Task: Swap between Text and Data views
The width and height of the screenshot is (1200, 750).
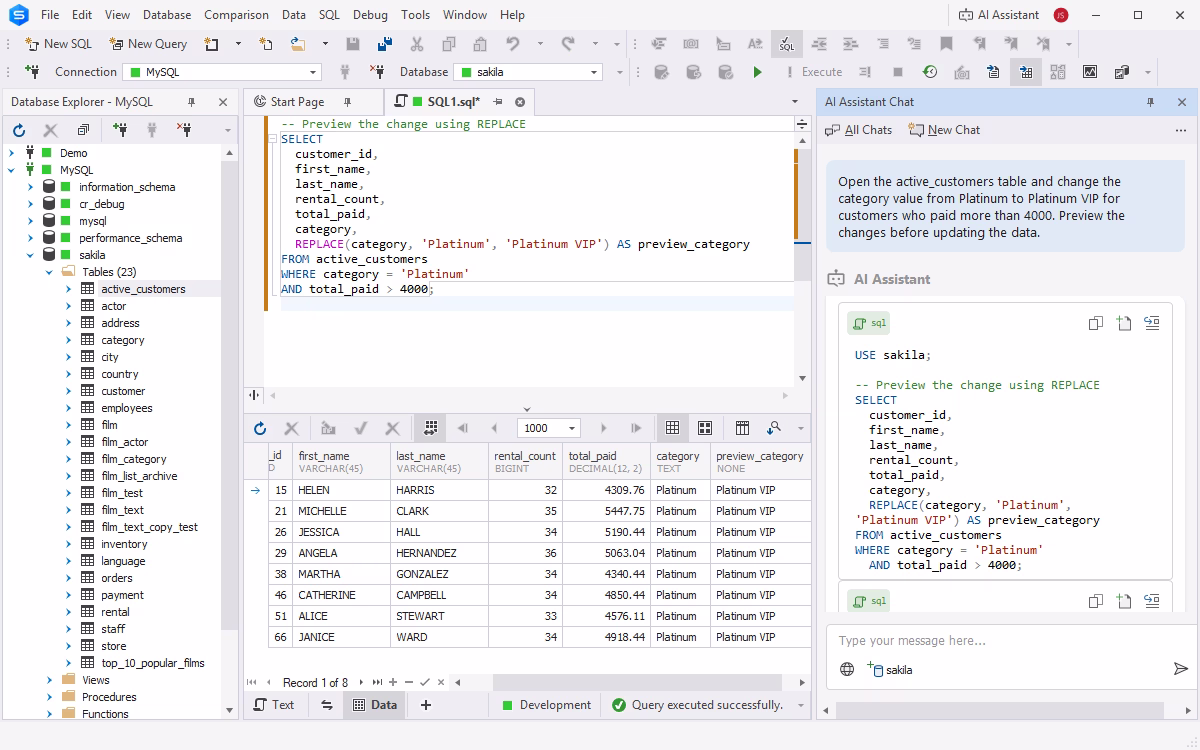Action: pos(326,705)
